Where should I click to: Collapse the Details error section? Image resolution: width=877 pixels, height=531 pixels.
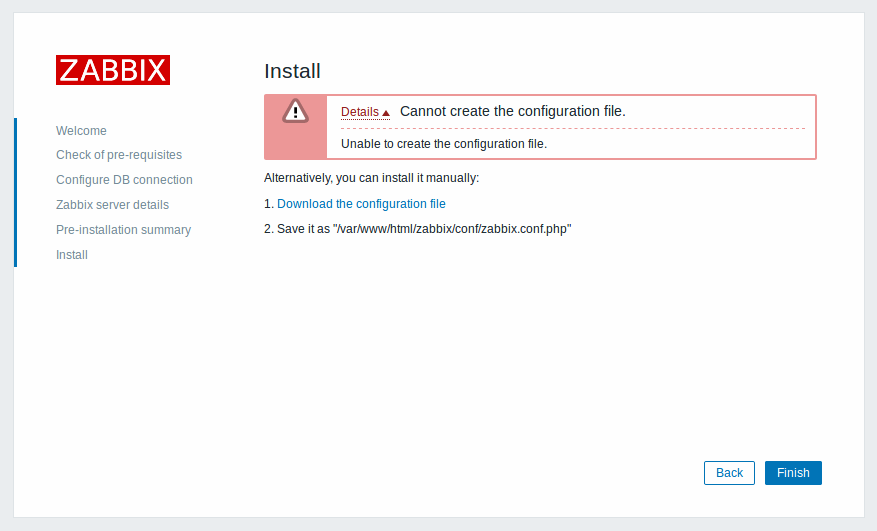[365, 112]
